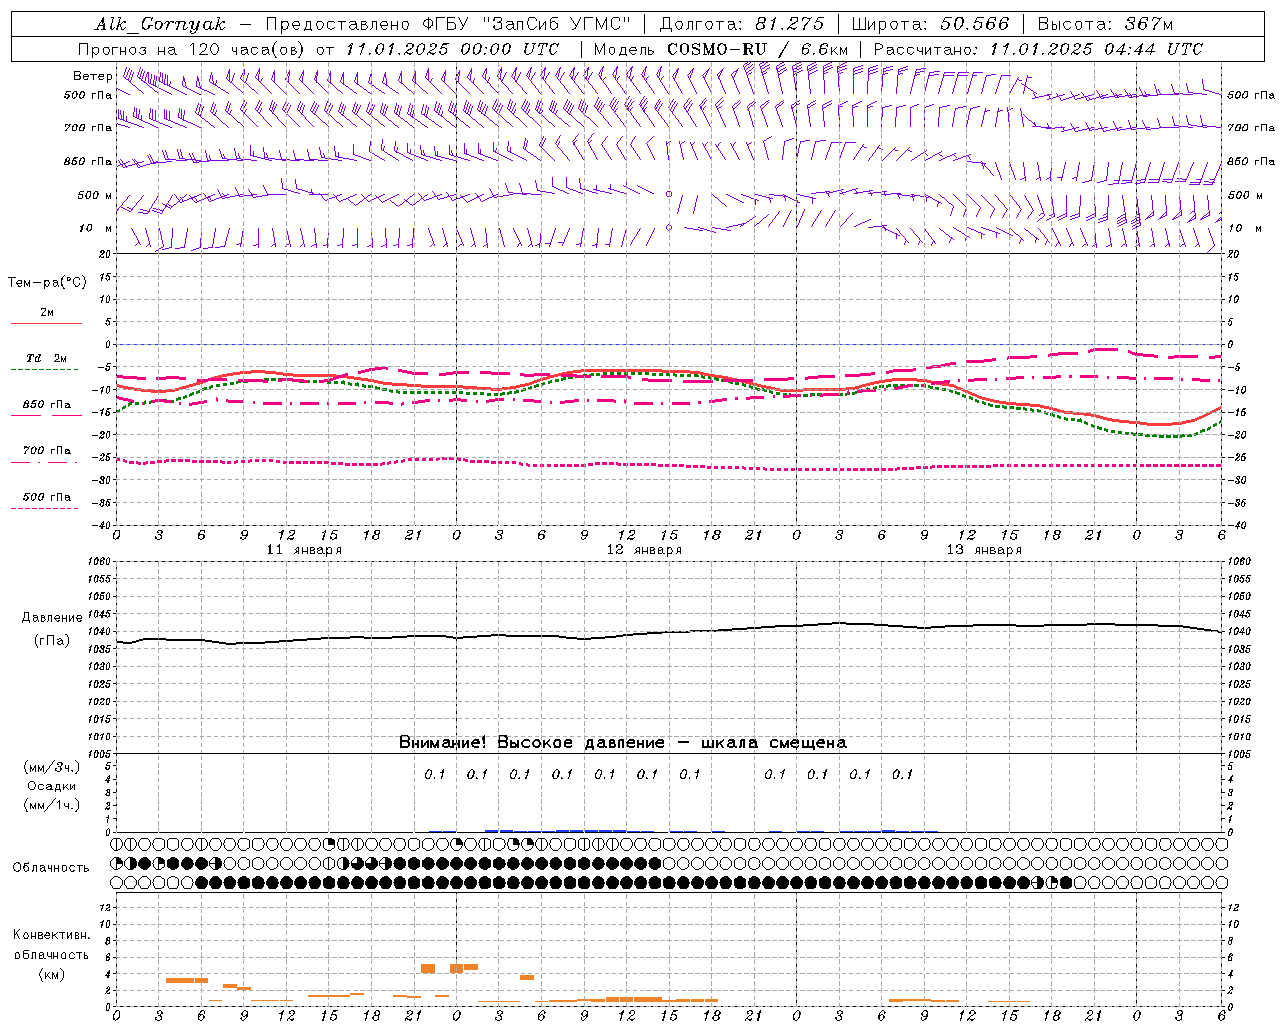Click the warning Внимание! Высокое давление – шкала смещена
This screenshot has height=1024, width=1280.
click(622, 742)
